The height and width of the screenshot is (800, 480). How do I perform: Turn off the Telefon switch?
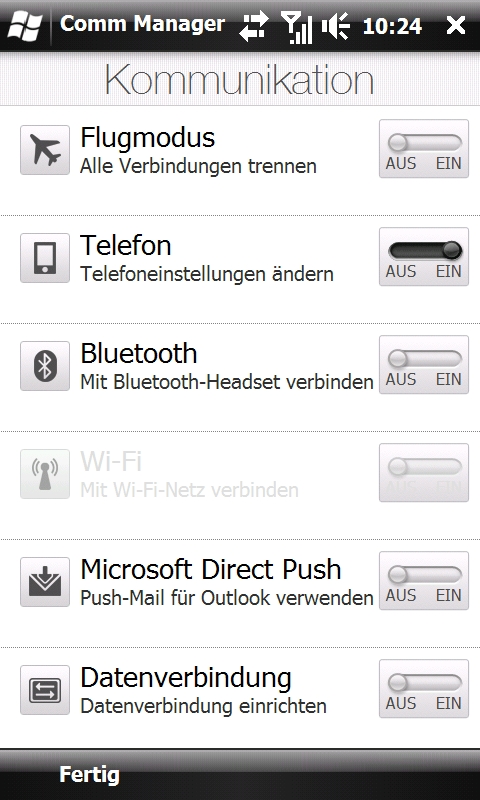[x=424, y=256]
